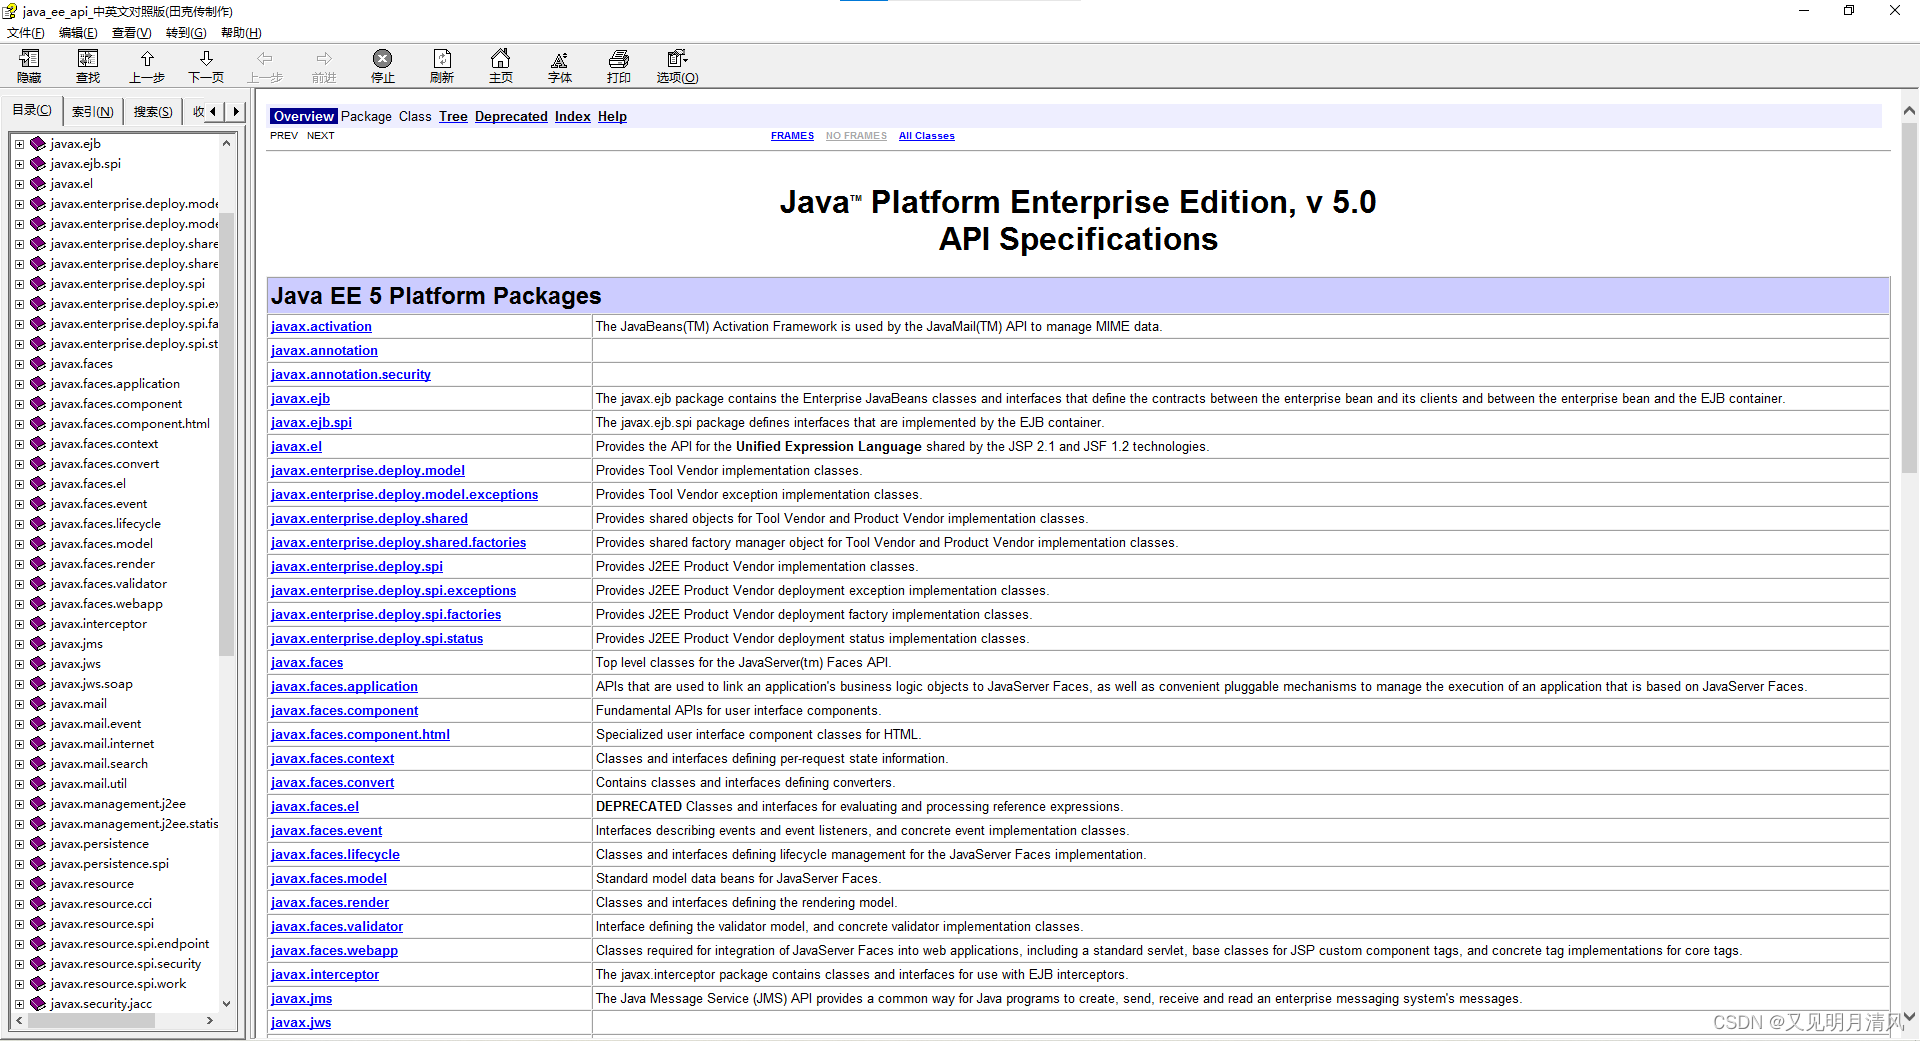Screen dimensions: 1920x1041
Task: Open the javax.activation package link
Action: coord(321,326)
